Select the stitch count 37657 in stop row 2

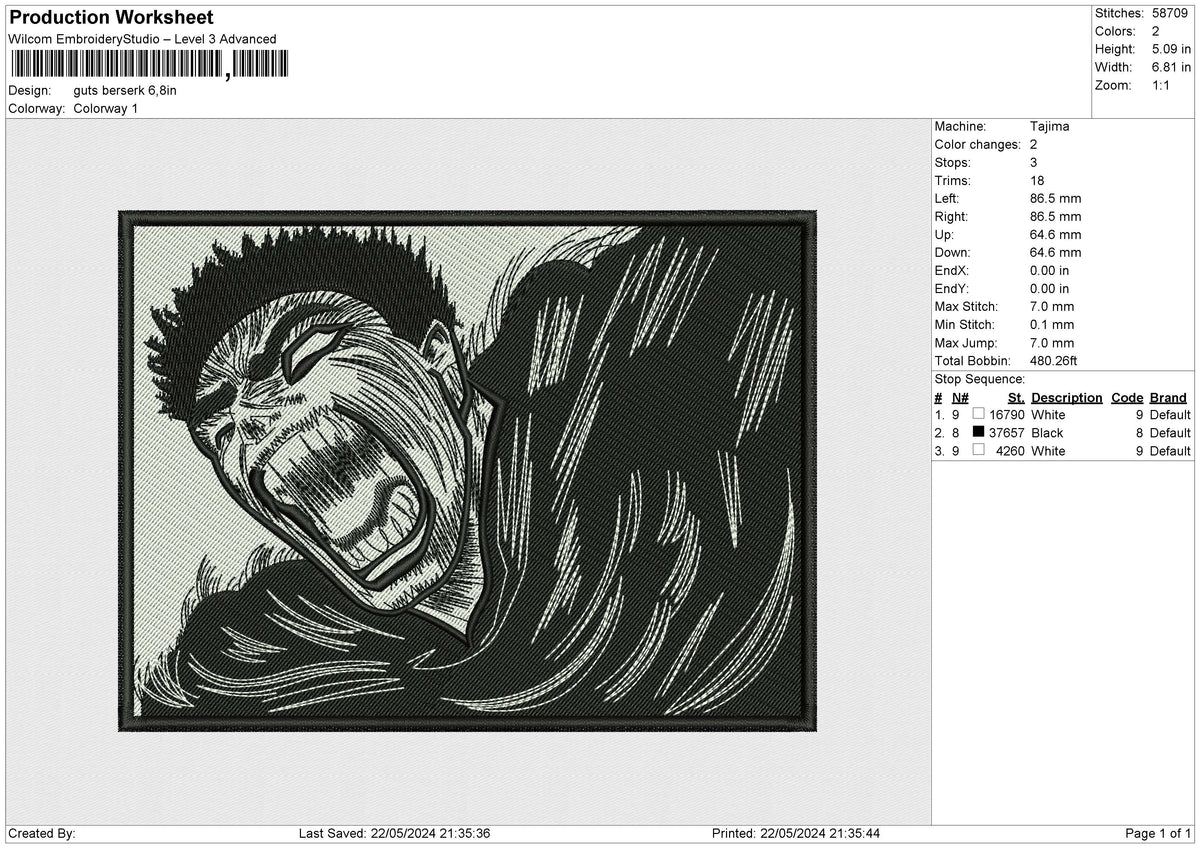[x=1007, y=432]
